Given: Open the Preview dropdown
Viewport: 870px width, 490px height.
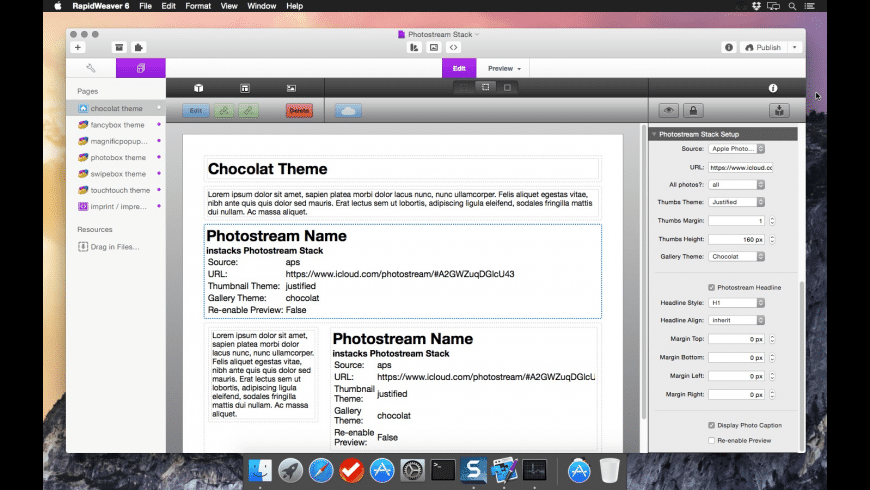Looking at the screenshot, I should click(x=504, y=68).
